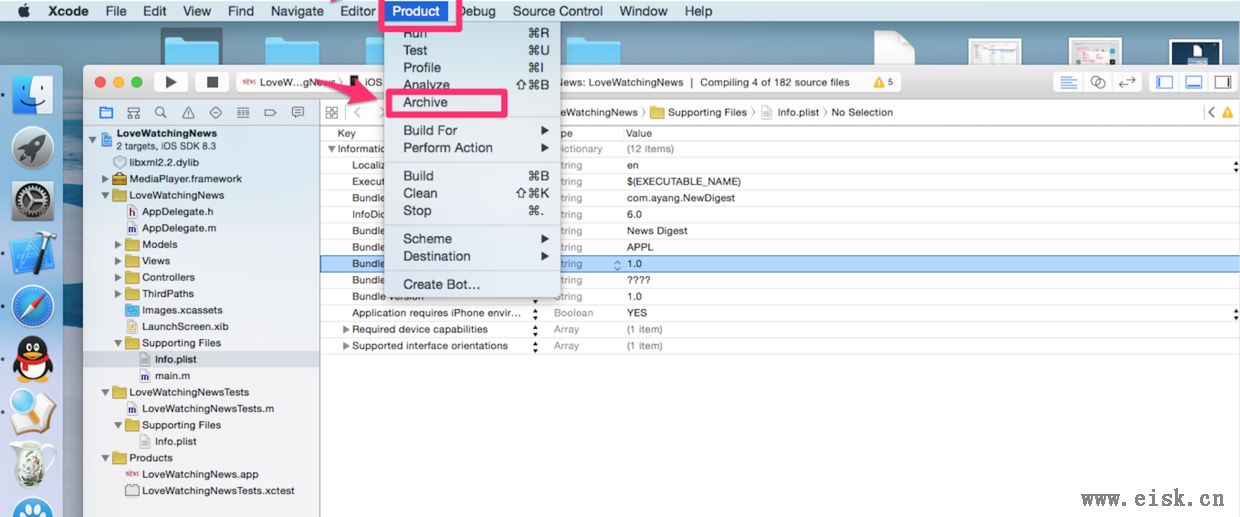Click the related items grid icon
Screen dimensions: 1240x517
pyautogui.click(x=332, y=113)
